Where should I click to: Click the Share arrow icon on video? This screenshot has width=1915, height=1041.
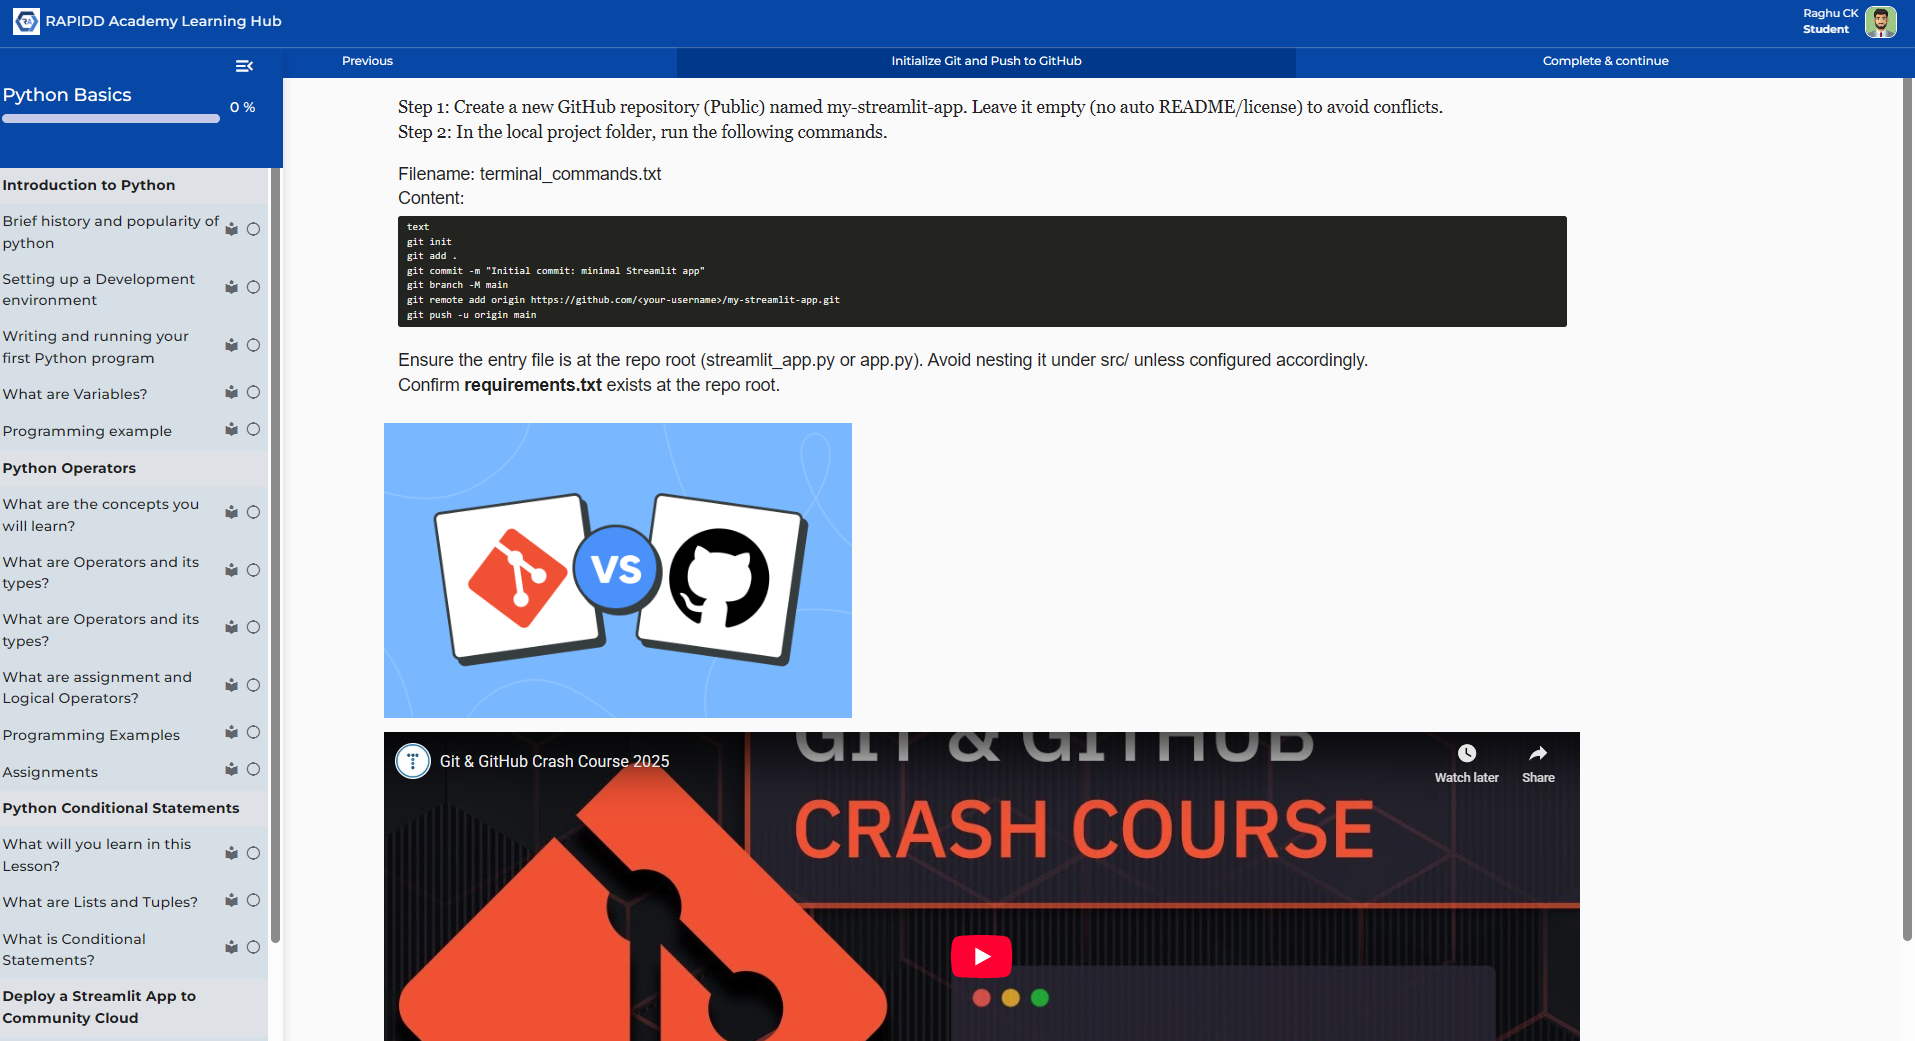[x=1537, y=754]
